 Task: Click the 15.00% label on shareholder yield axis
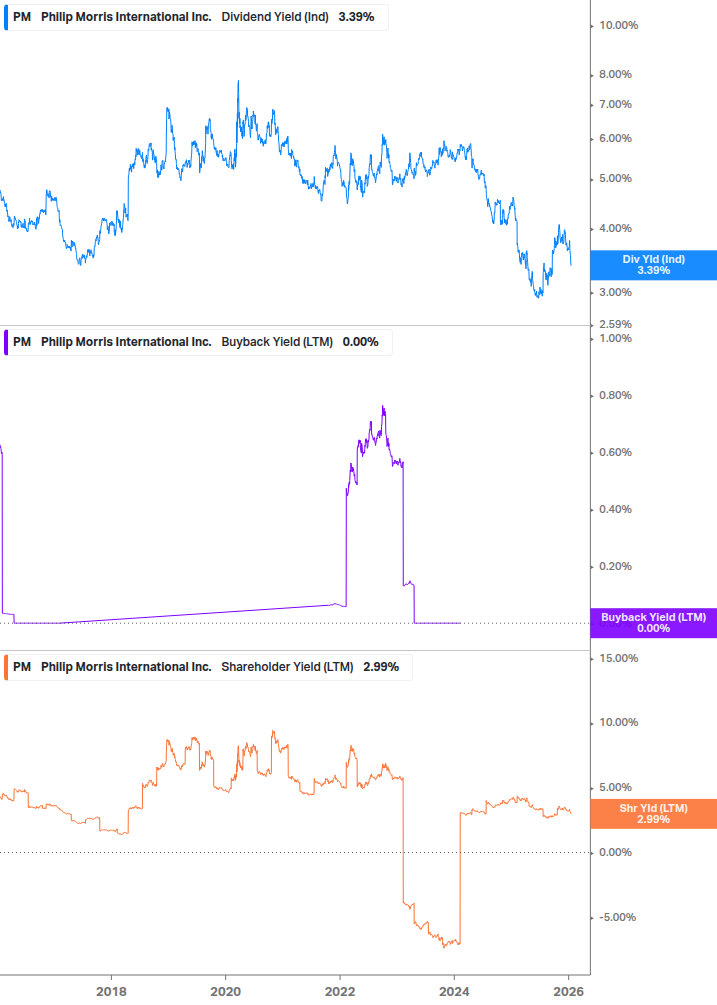(x=618, y=658)
